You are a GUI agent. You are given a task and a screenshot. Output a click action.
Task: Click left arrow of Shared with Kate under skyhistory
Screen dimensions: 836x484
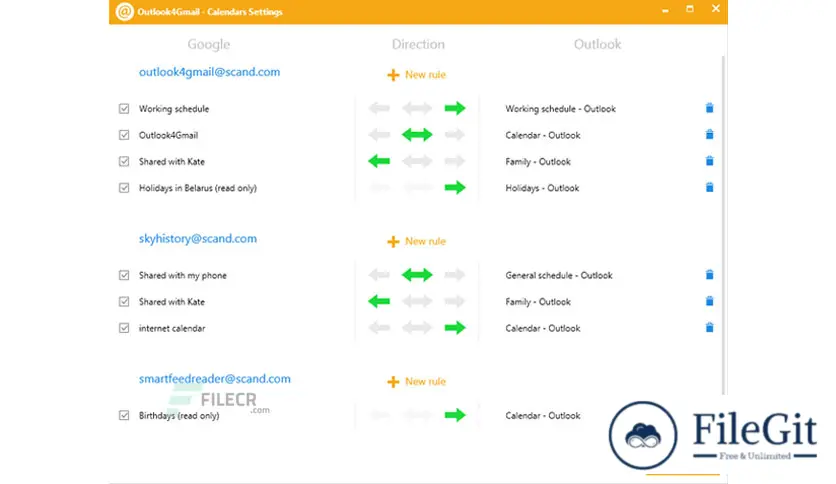379,302
